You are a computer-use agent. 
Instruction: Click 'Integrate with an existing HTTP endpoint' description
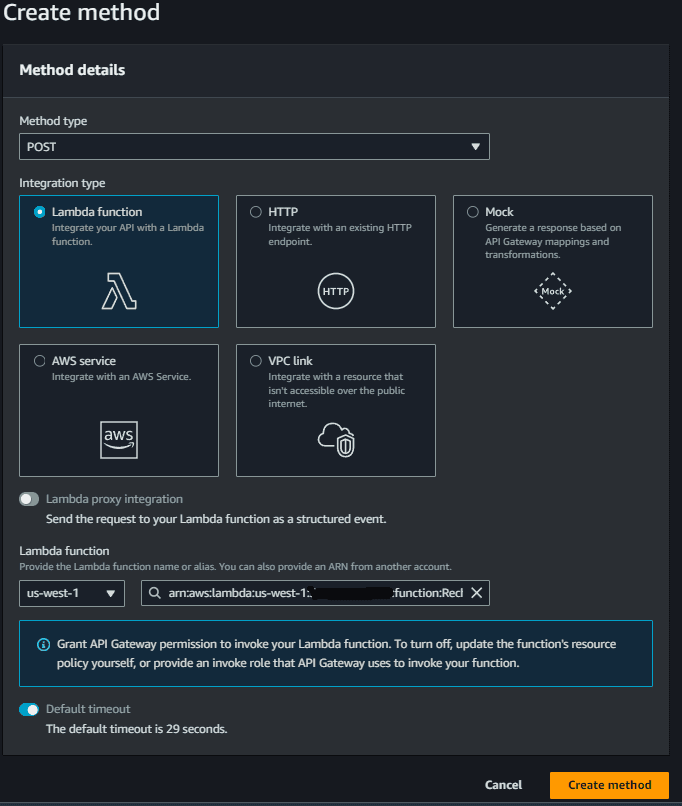point(340,234)
